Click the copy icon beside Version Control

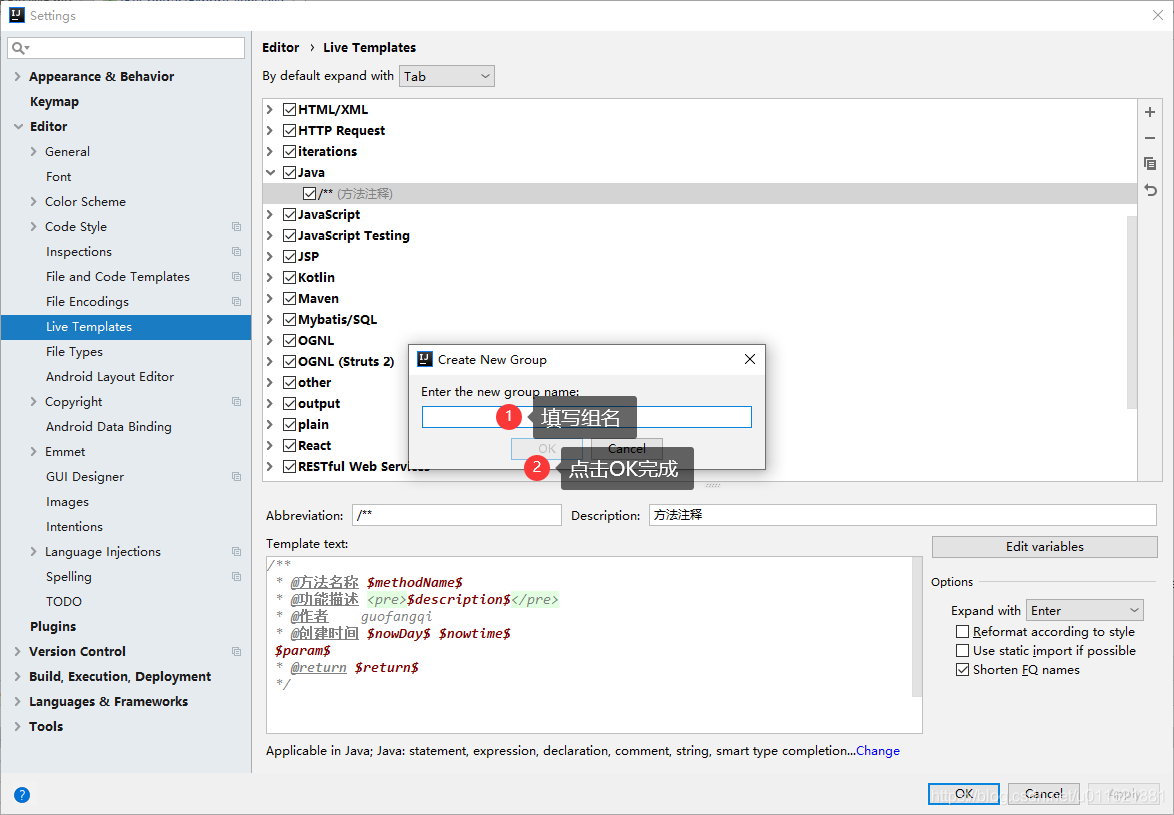237,652
